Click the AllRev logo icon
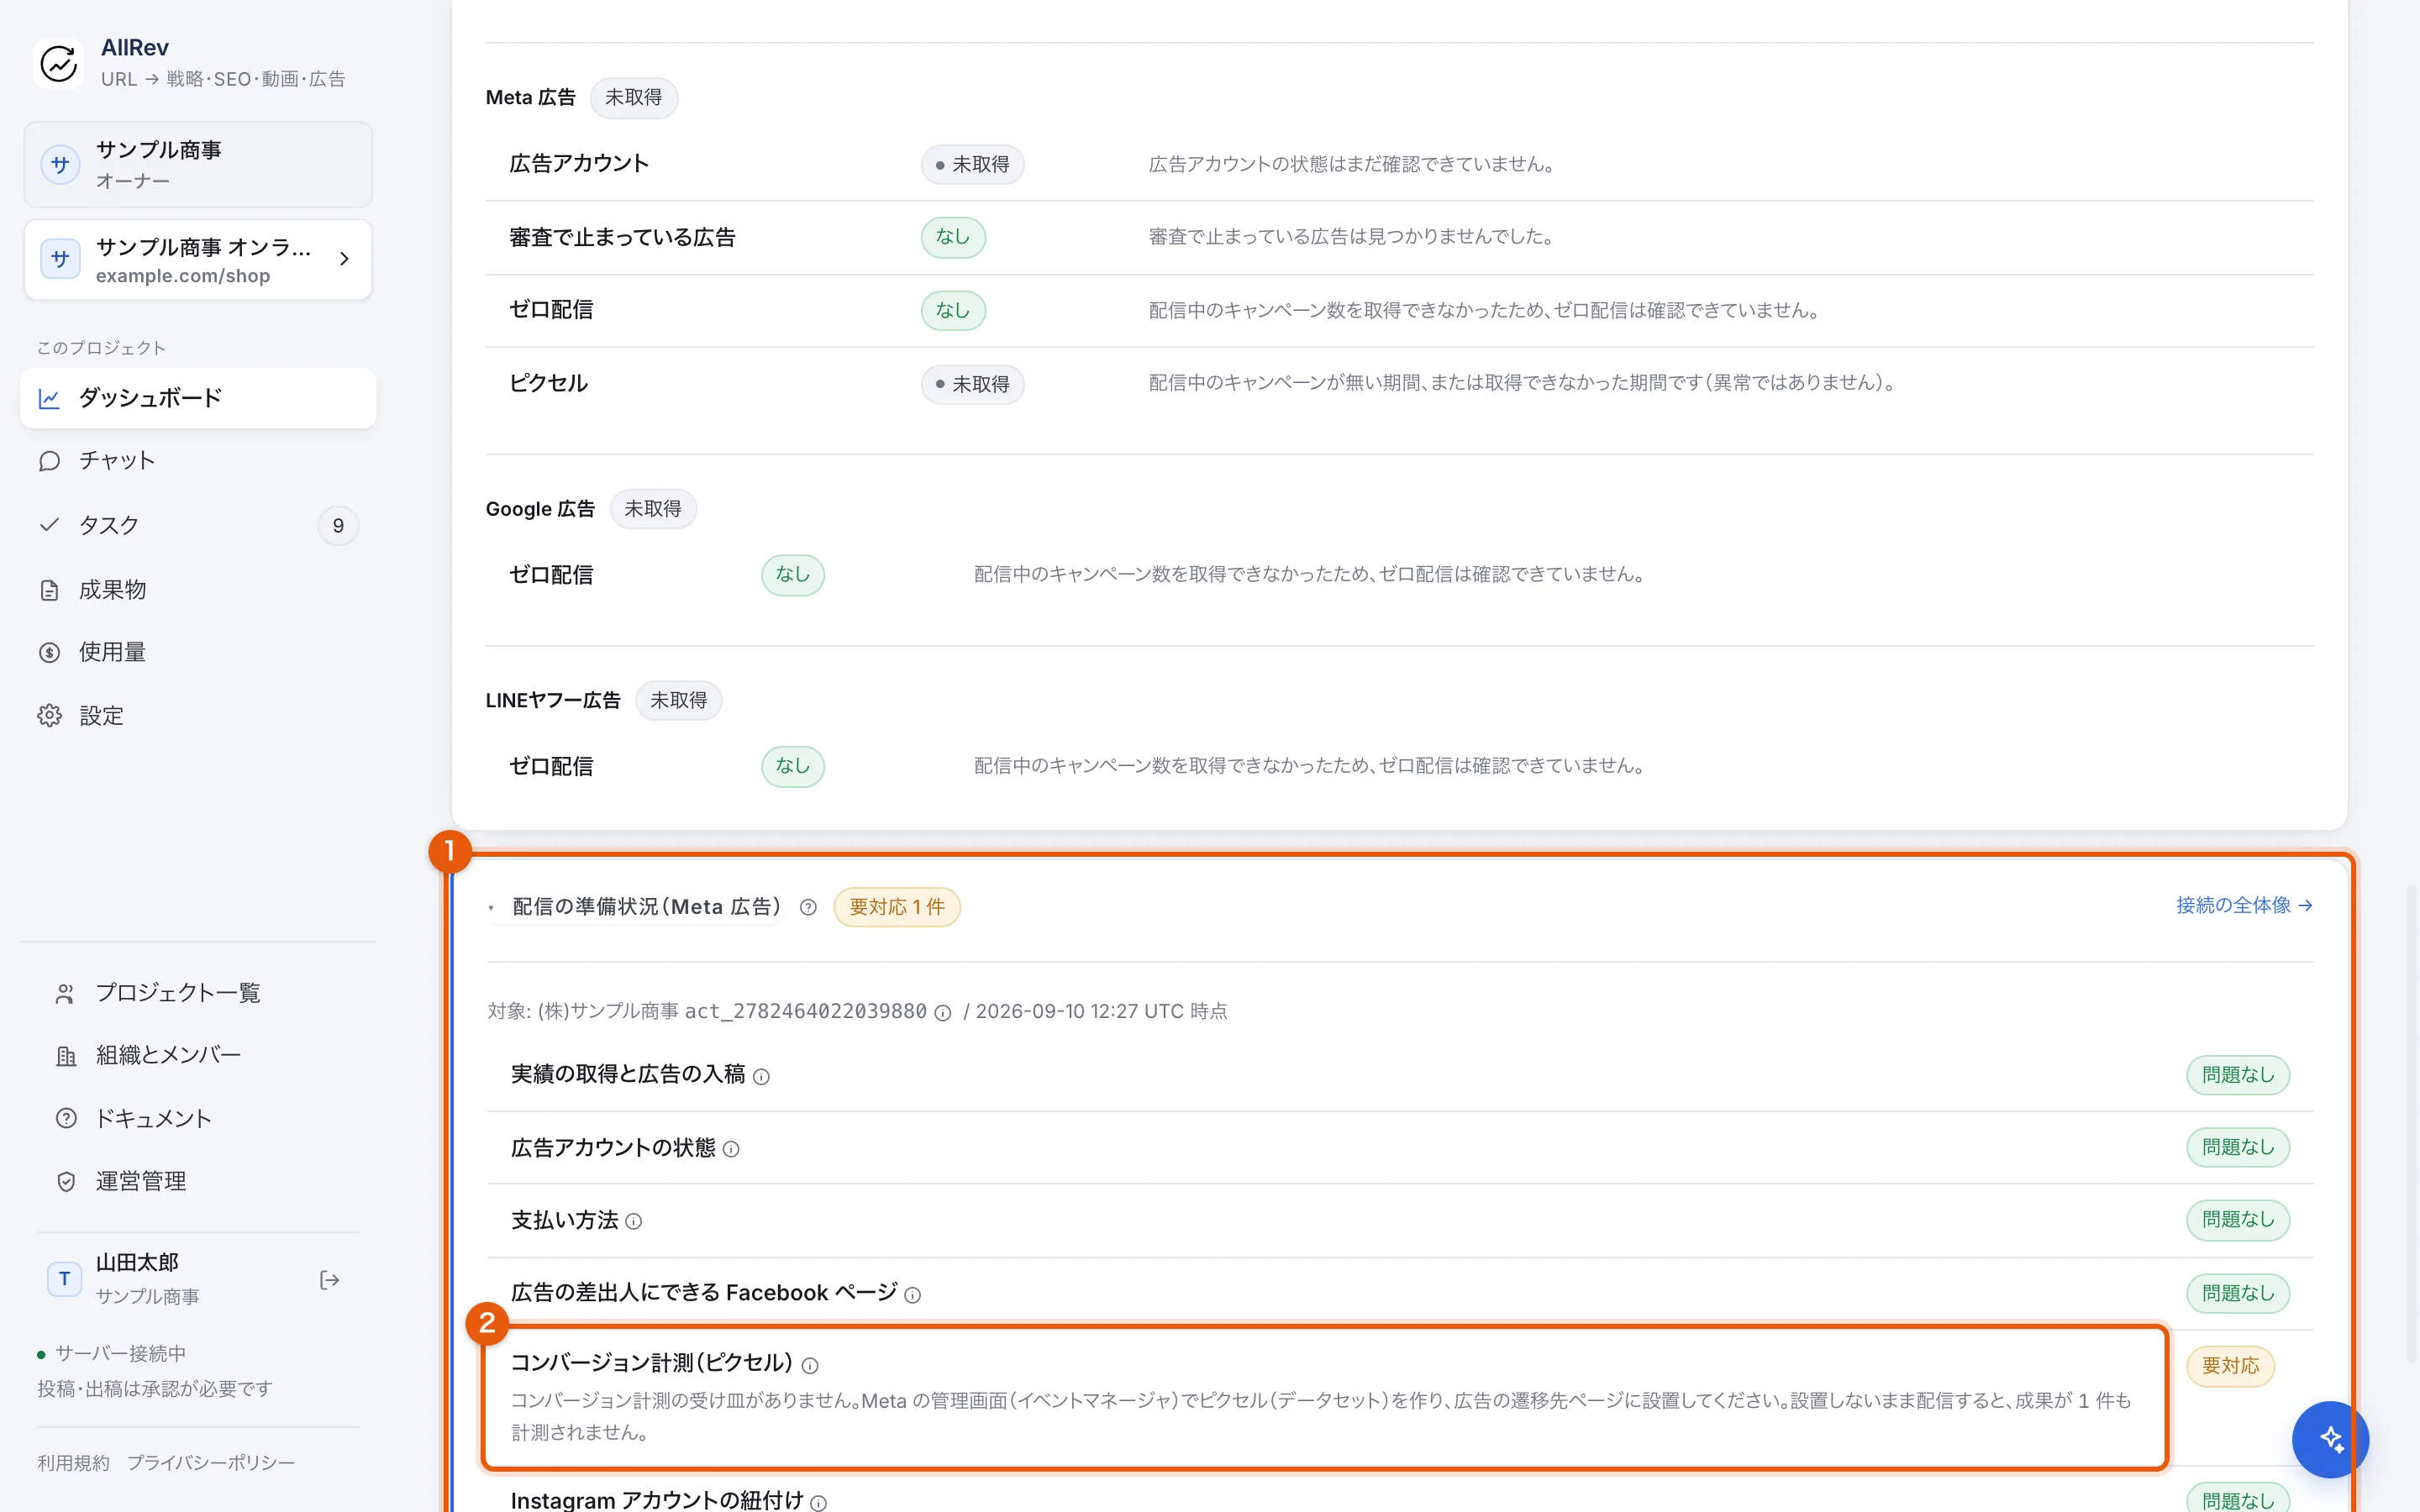Screen dimensions: 2420x1512 (x=59, y=62)
